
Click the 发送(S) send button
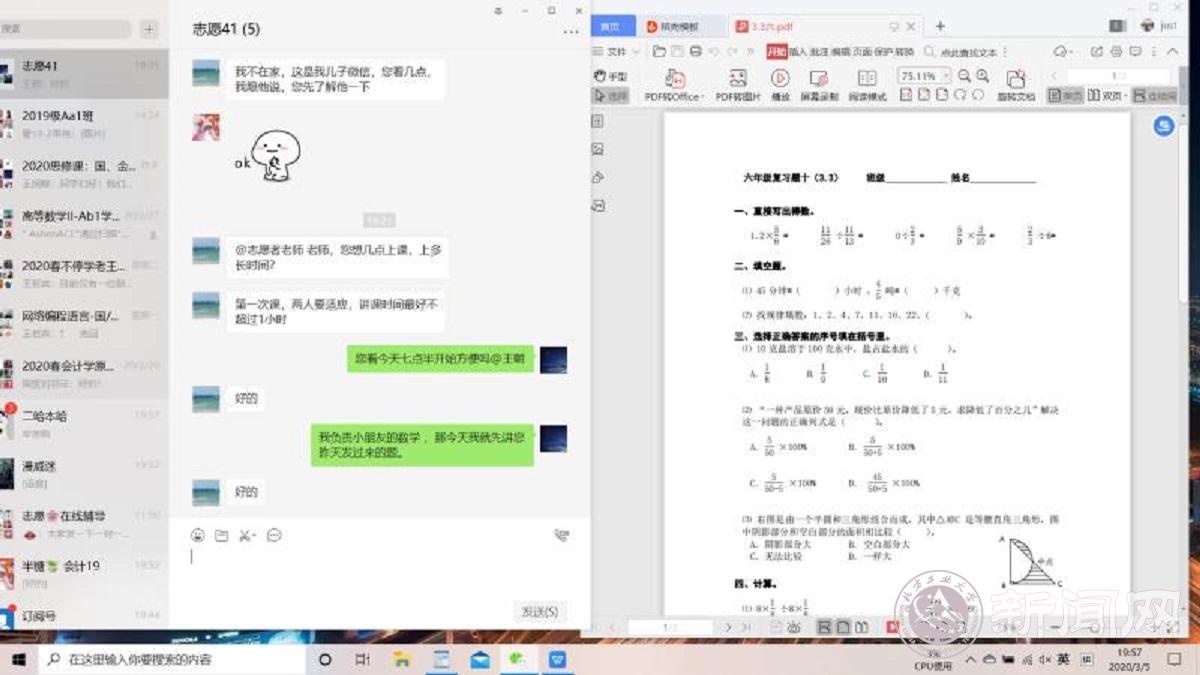[540, 611]
